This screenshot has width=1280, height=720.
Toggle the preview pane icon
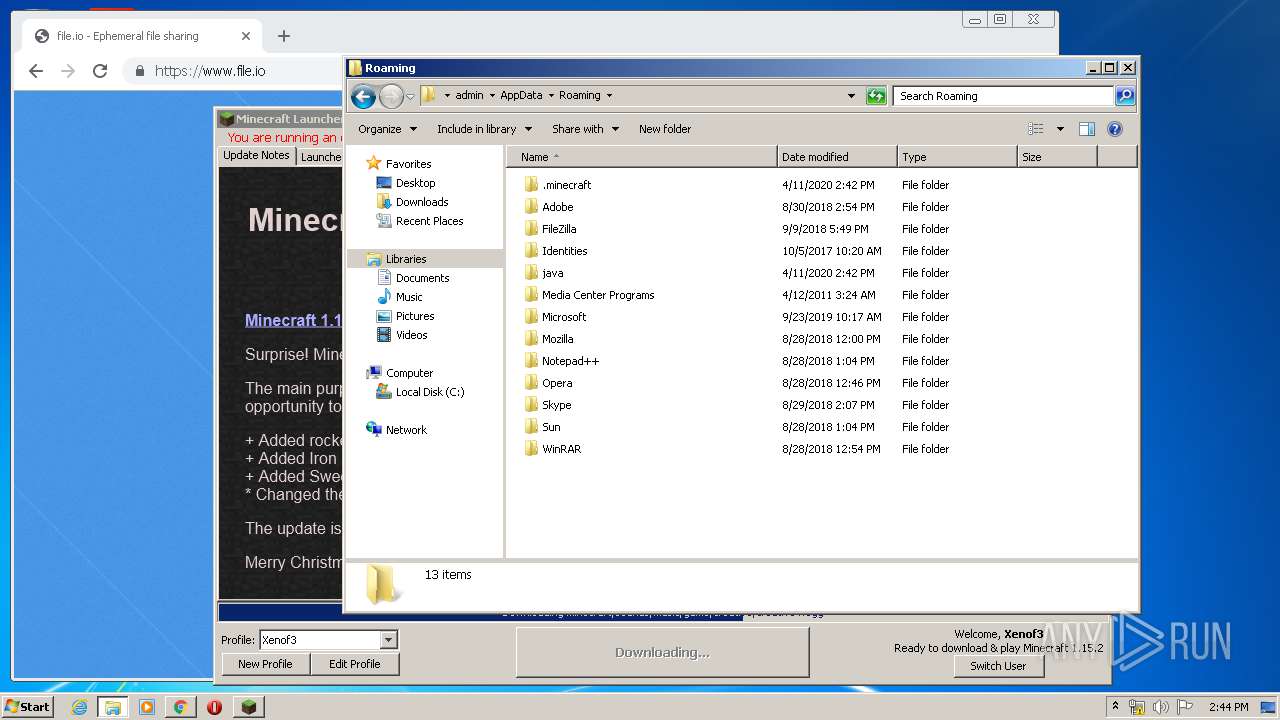(1087, 129)
